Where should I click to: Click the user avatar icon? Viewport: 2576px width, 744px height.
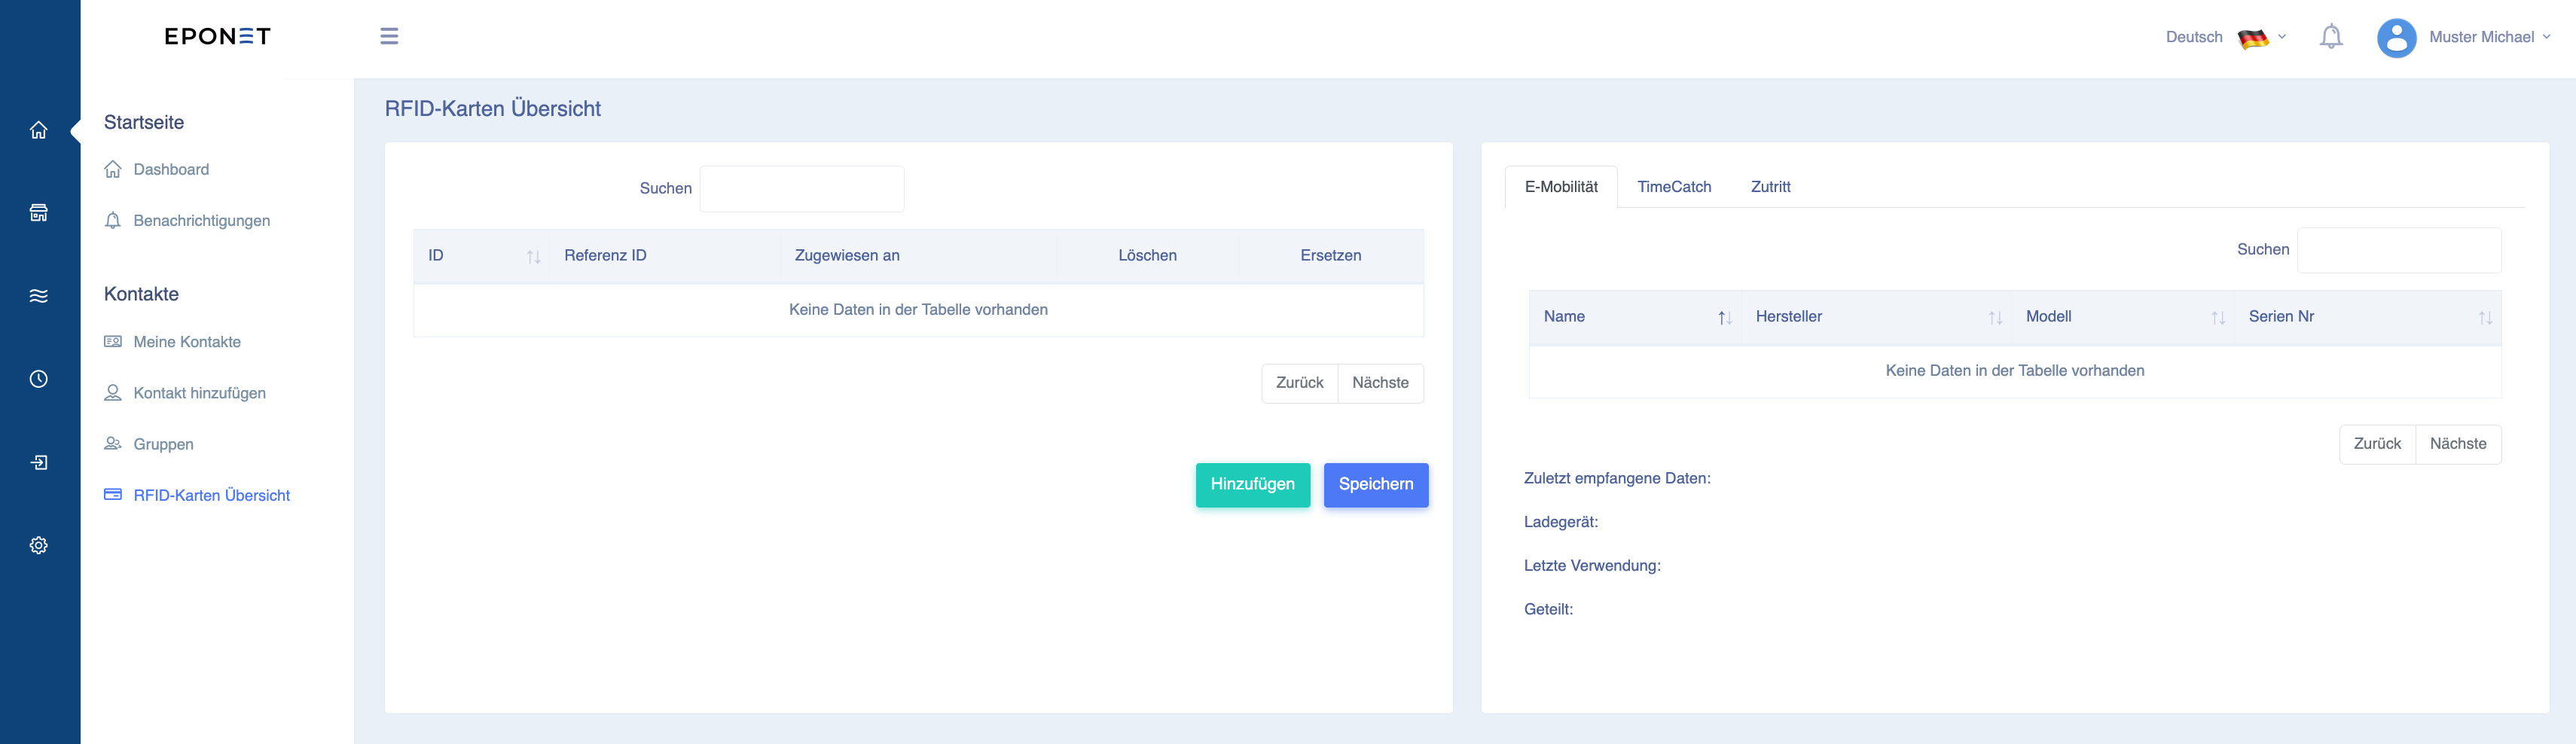click(2396, 38)
